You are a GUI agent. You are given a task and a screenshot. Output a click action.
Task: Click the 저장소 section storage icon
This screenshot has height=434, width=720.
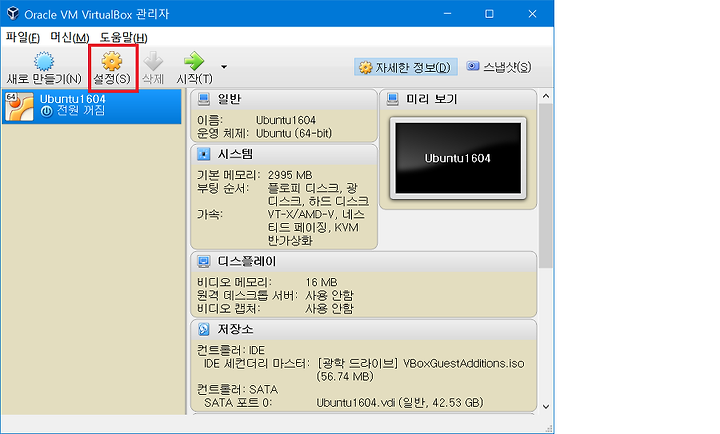(x=203, y=329)
